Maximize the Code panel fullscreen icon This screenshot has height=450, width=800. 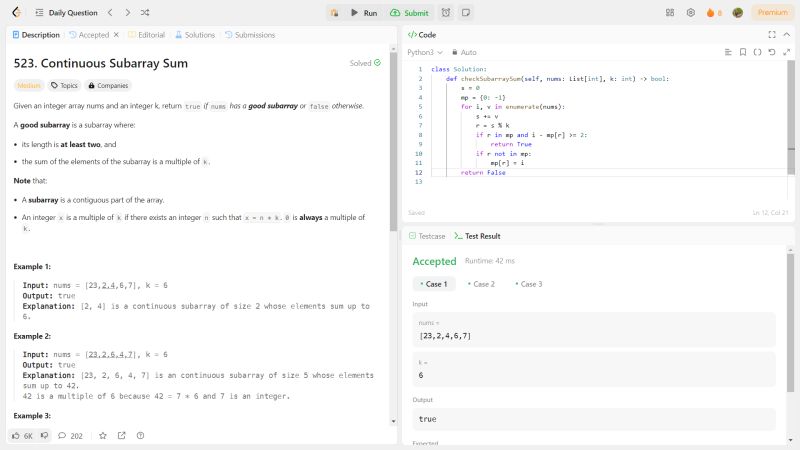[x=772, y=35]
